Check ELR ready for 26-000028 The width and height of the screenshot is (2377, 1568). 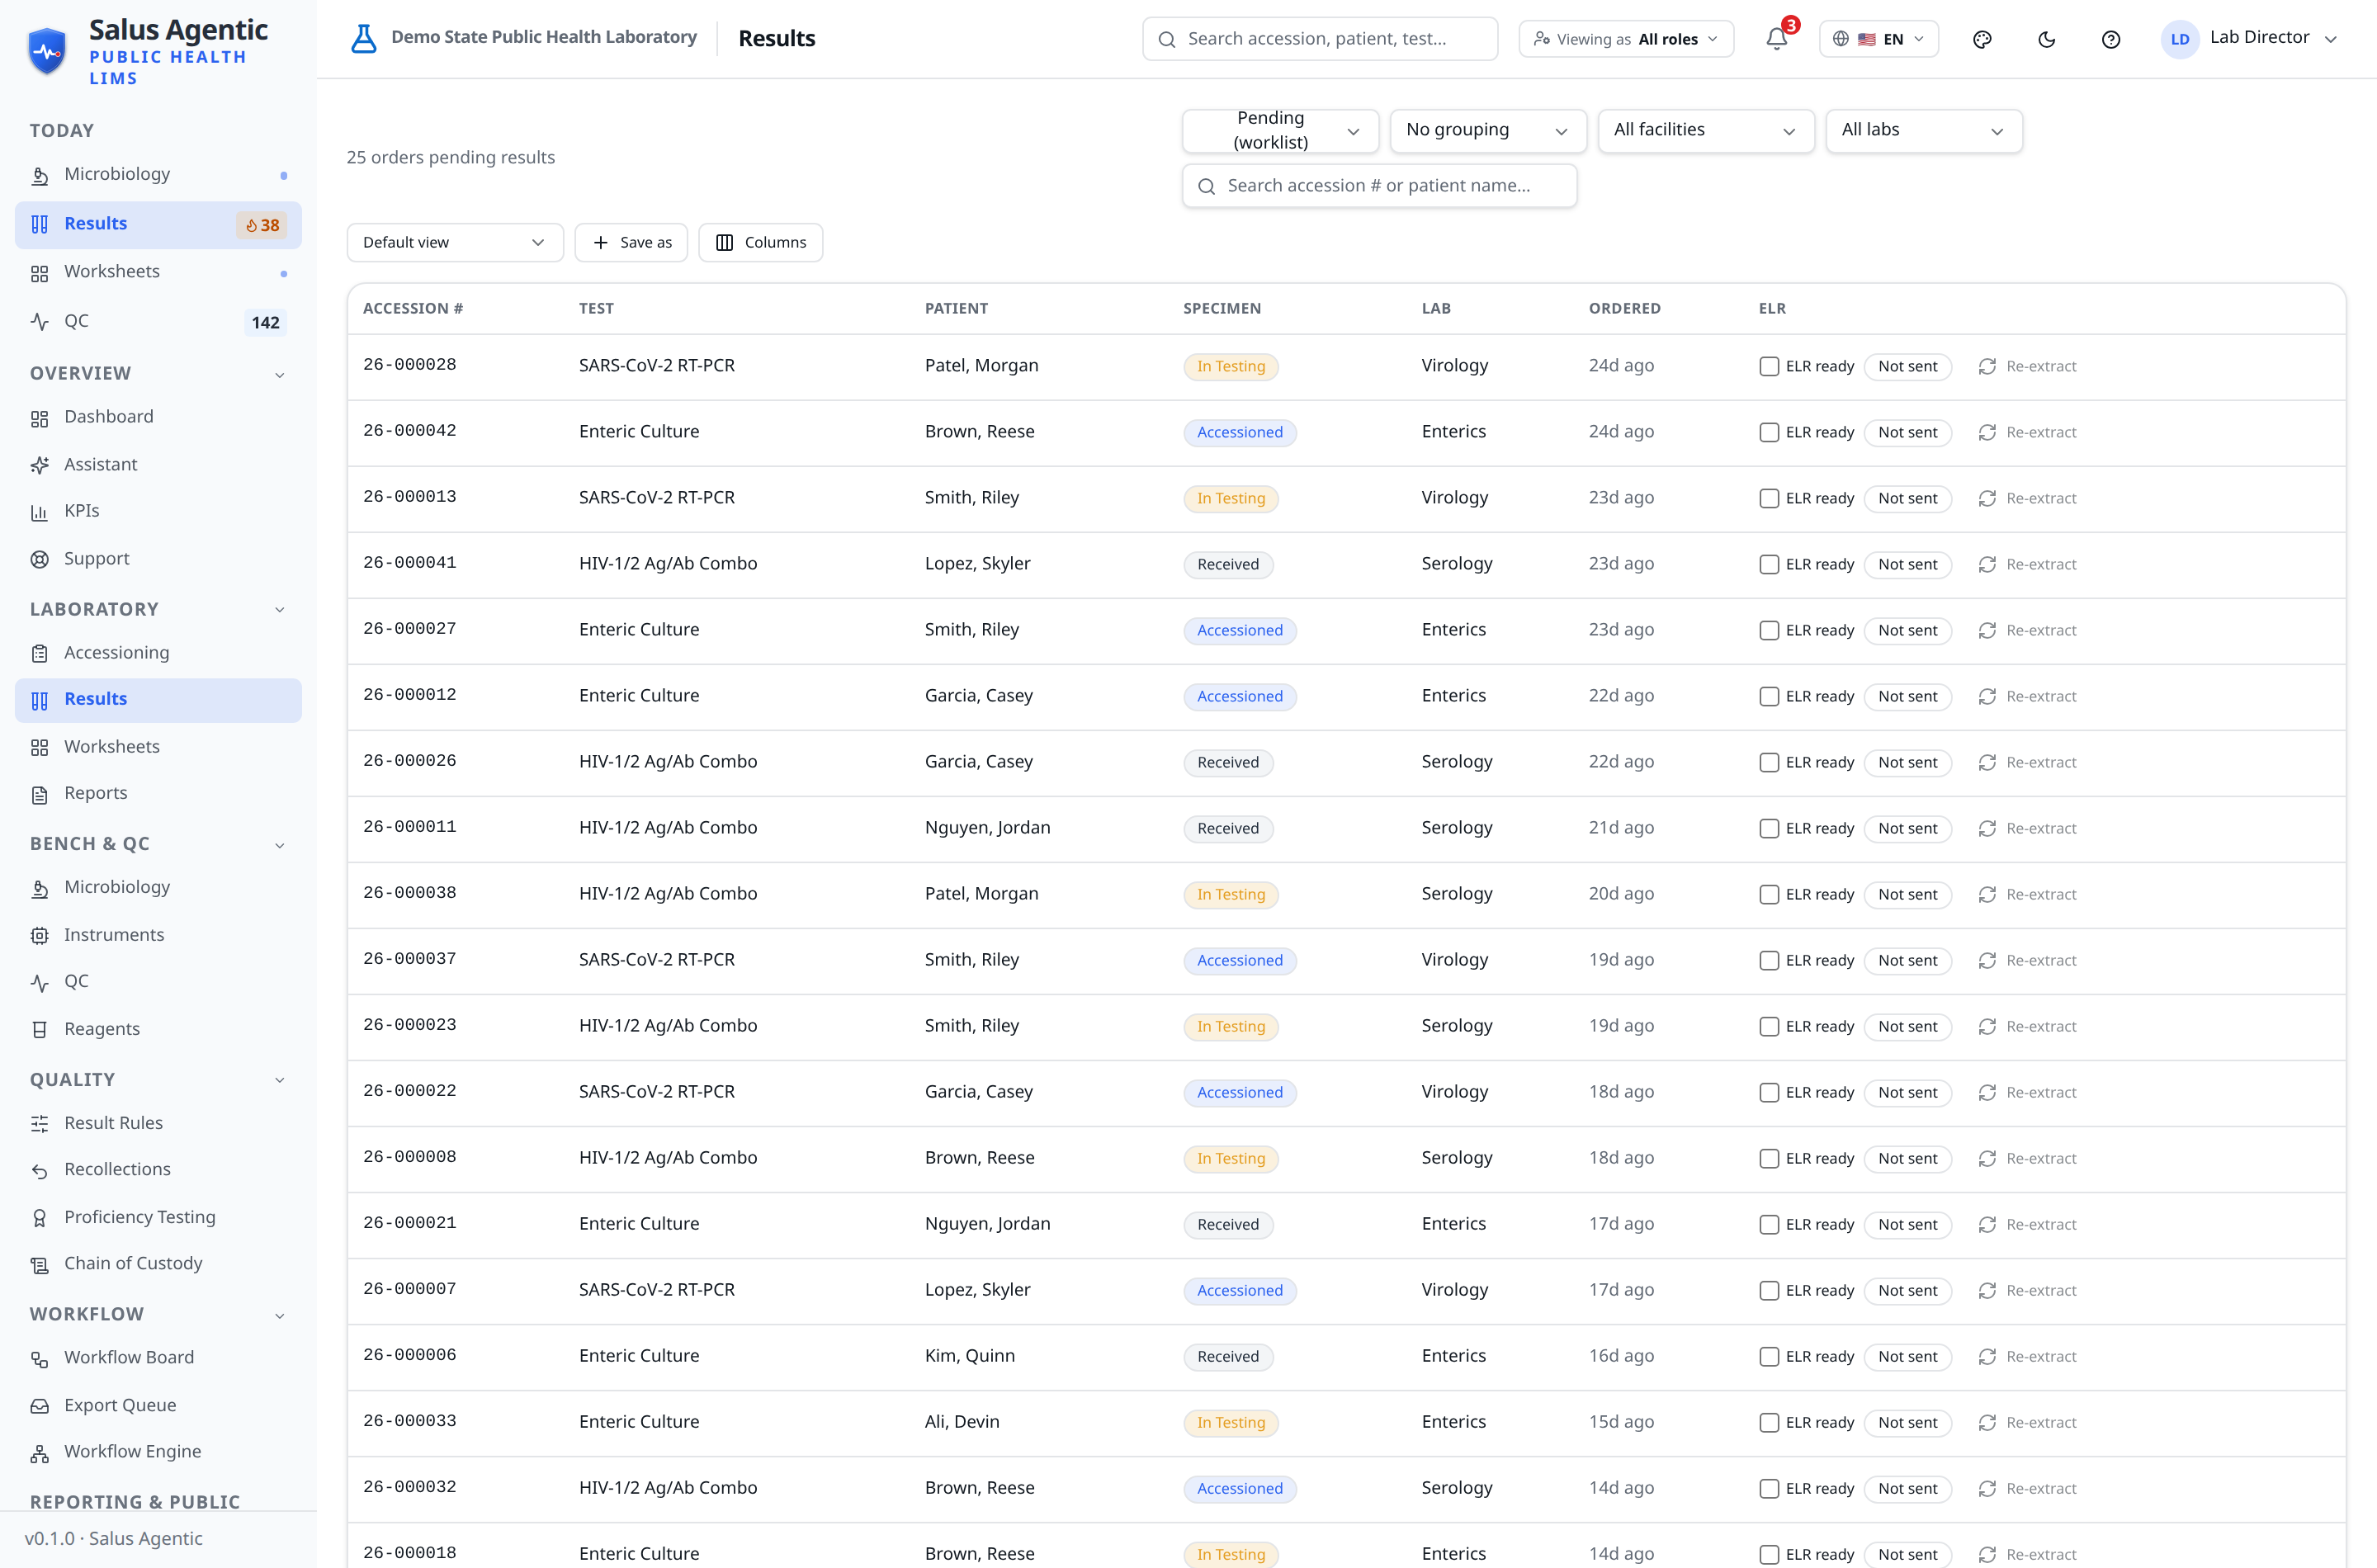[x=1769, y=366]
